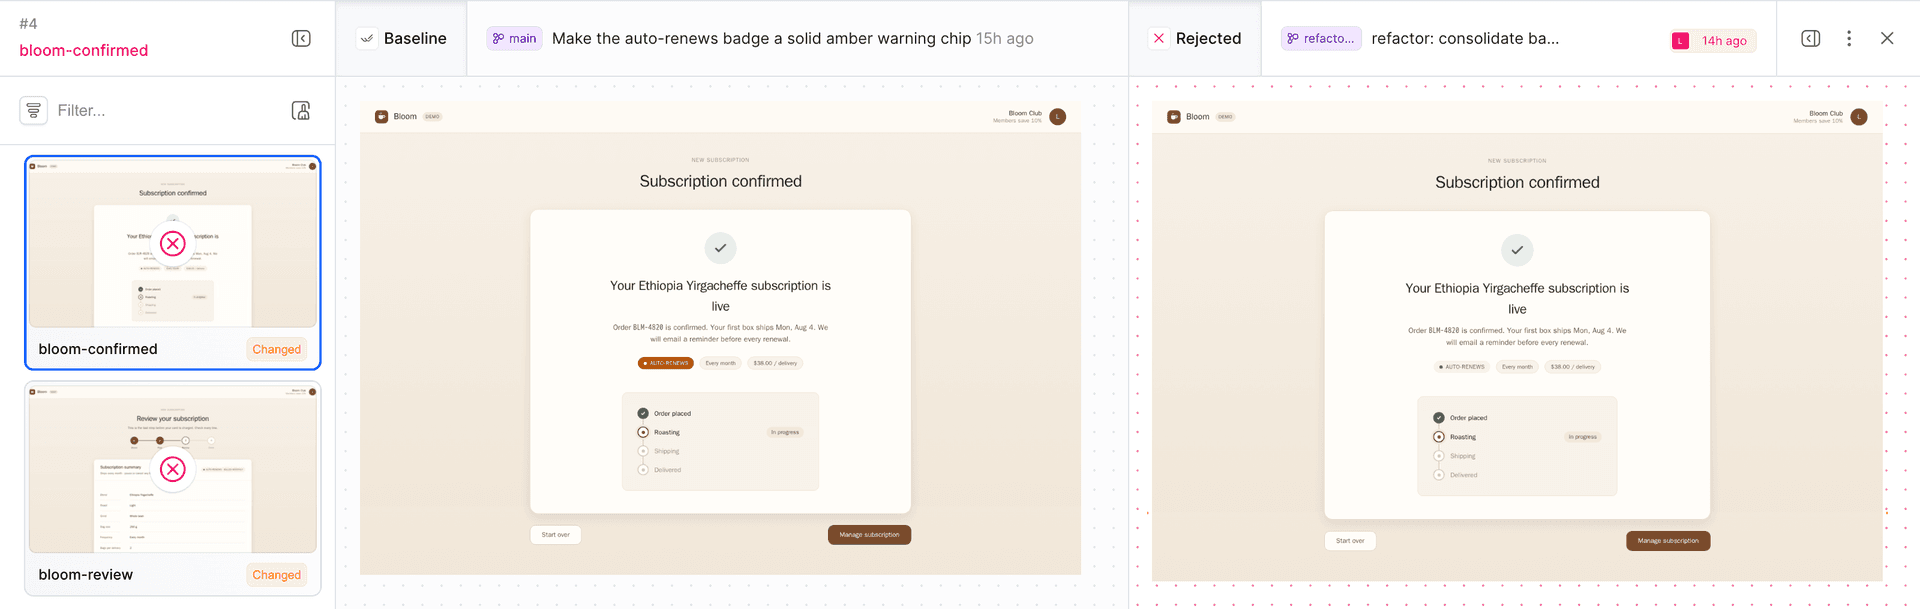The image size is (1920, 609).
Task: Click the Roasting step icon in the baseline
Action: click(x=643, y=432)
